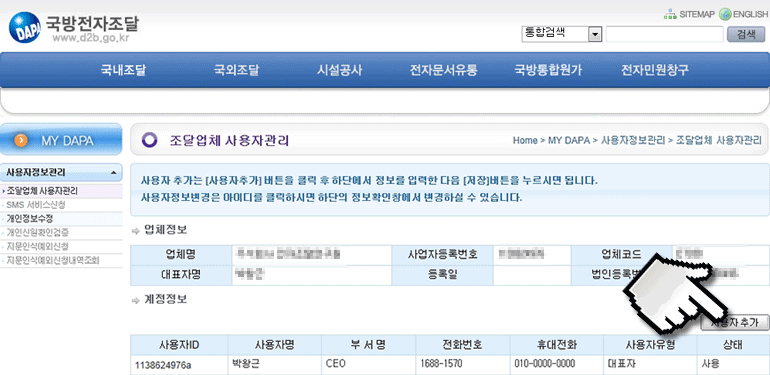
Task: Click the 업체코드 label cell
Action: 622,255
